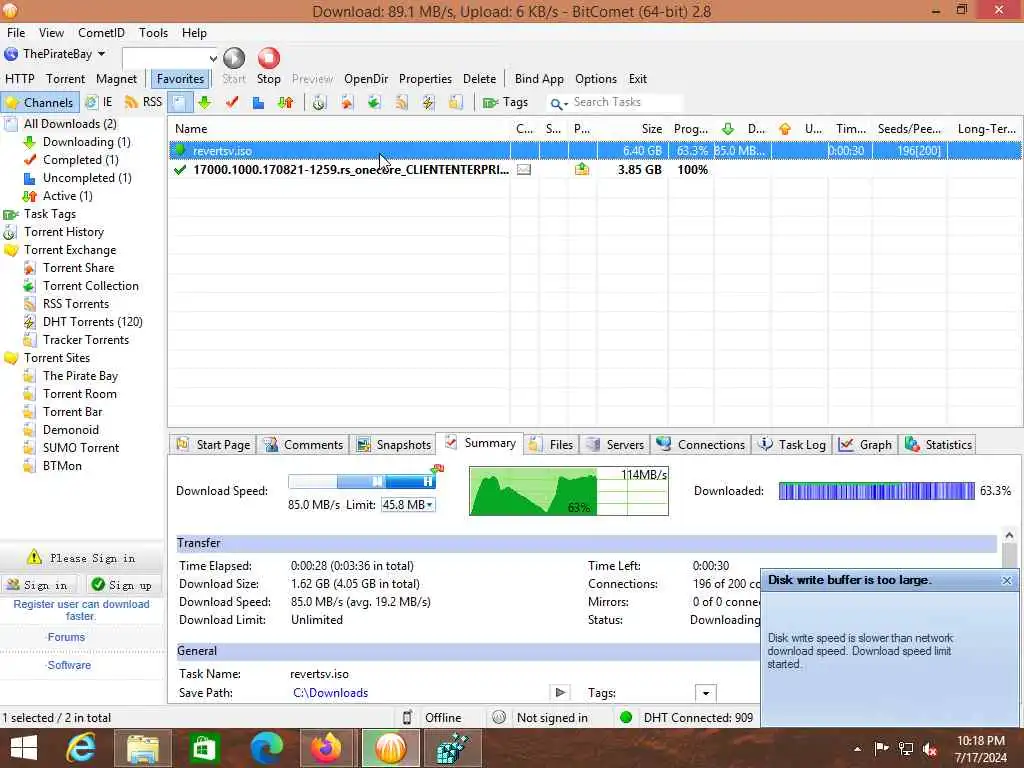1024x768 pixels.
Task: Click the Tags toolbar button
Action: pyautogui.click(x=505, y=103)
